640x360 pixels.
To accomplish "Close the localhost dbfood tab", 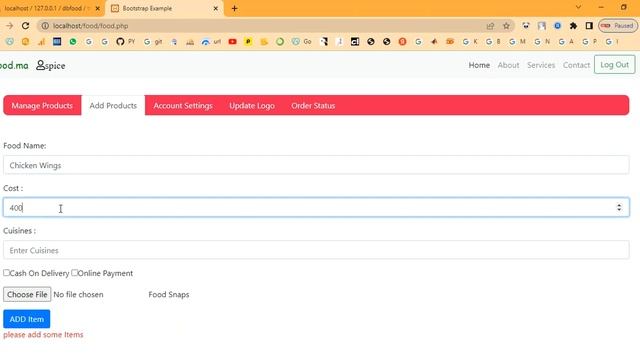I will coord(98,8).
